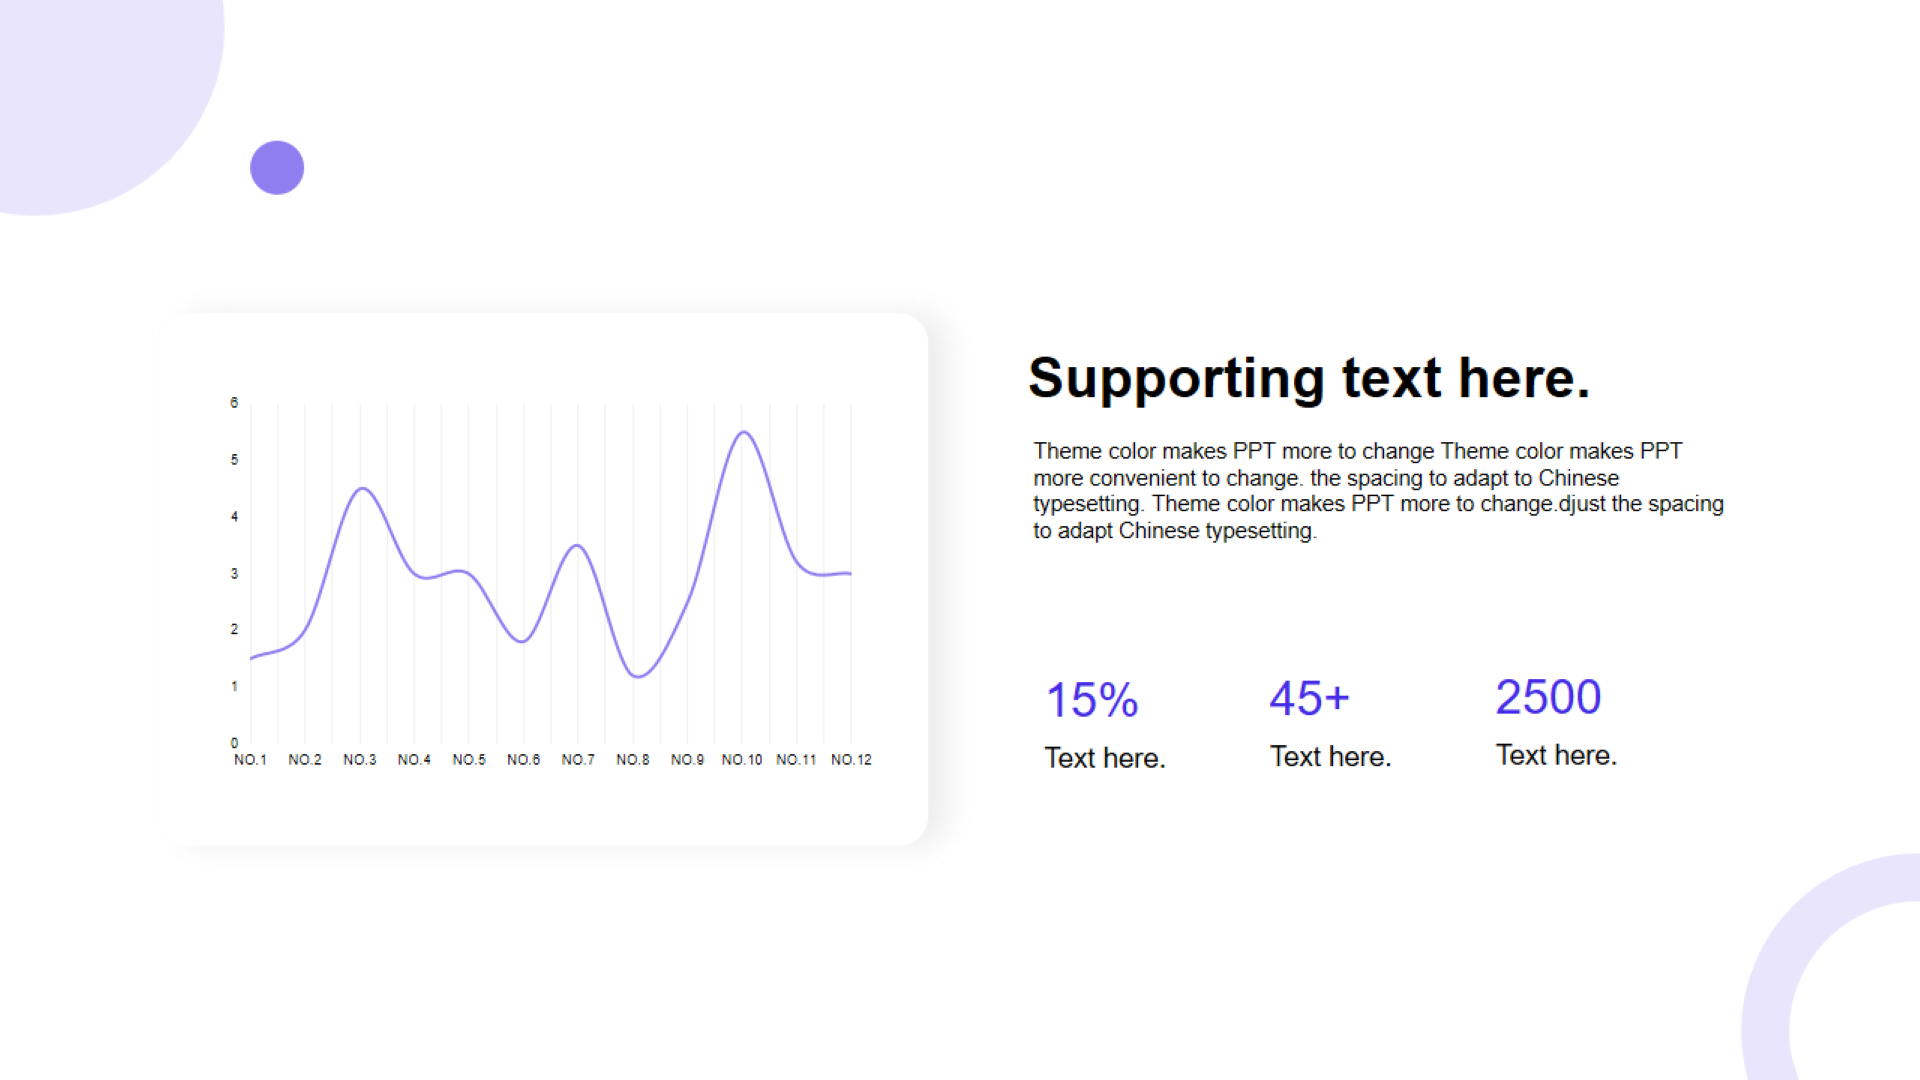Viewport: 1920px width, 1080px height.
Task: Click the NO.6 x-axis label
Action: pos(523,760)
